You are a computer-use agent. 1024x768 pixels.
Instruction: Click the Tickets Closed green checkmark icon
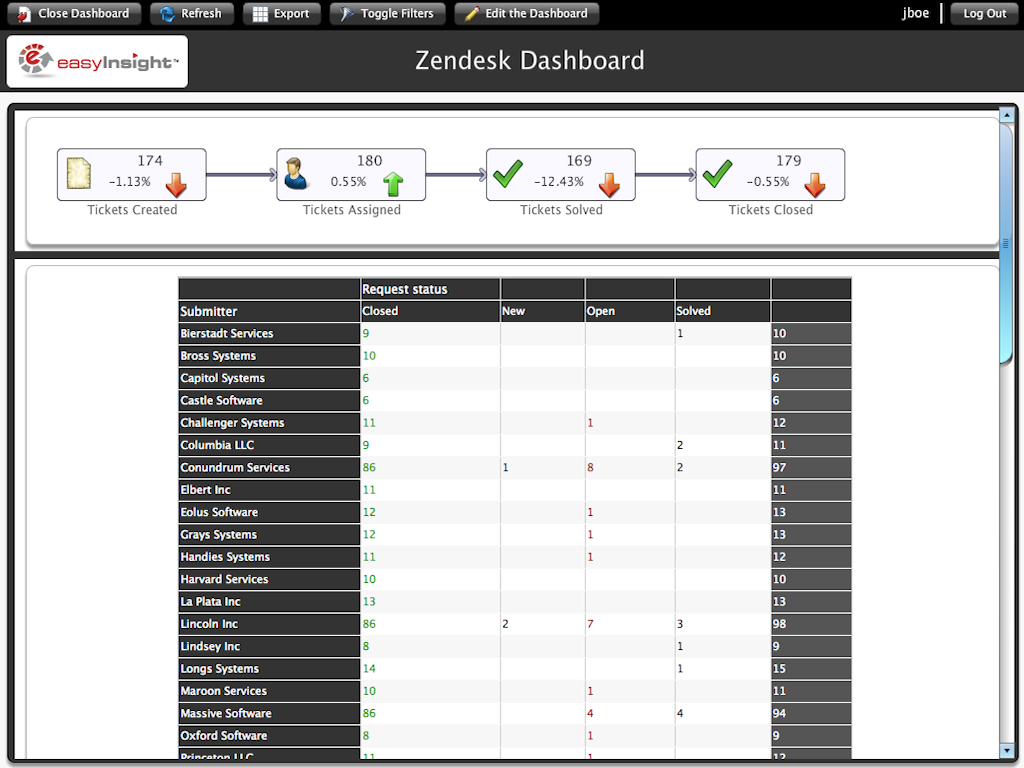pyautogui.click(x=717, y=174)
